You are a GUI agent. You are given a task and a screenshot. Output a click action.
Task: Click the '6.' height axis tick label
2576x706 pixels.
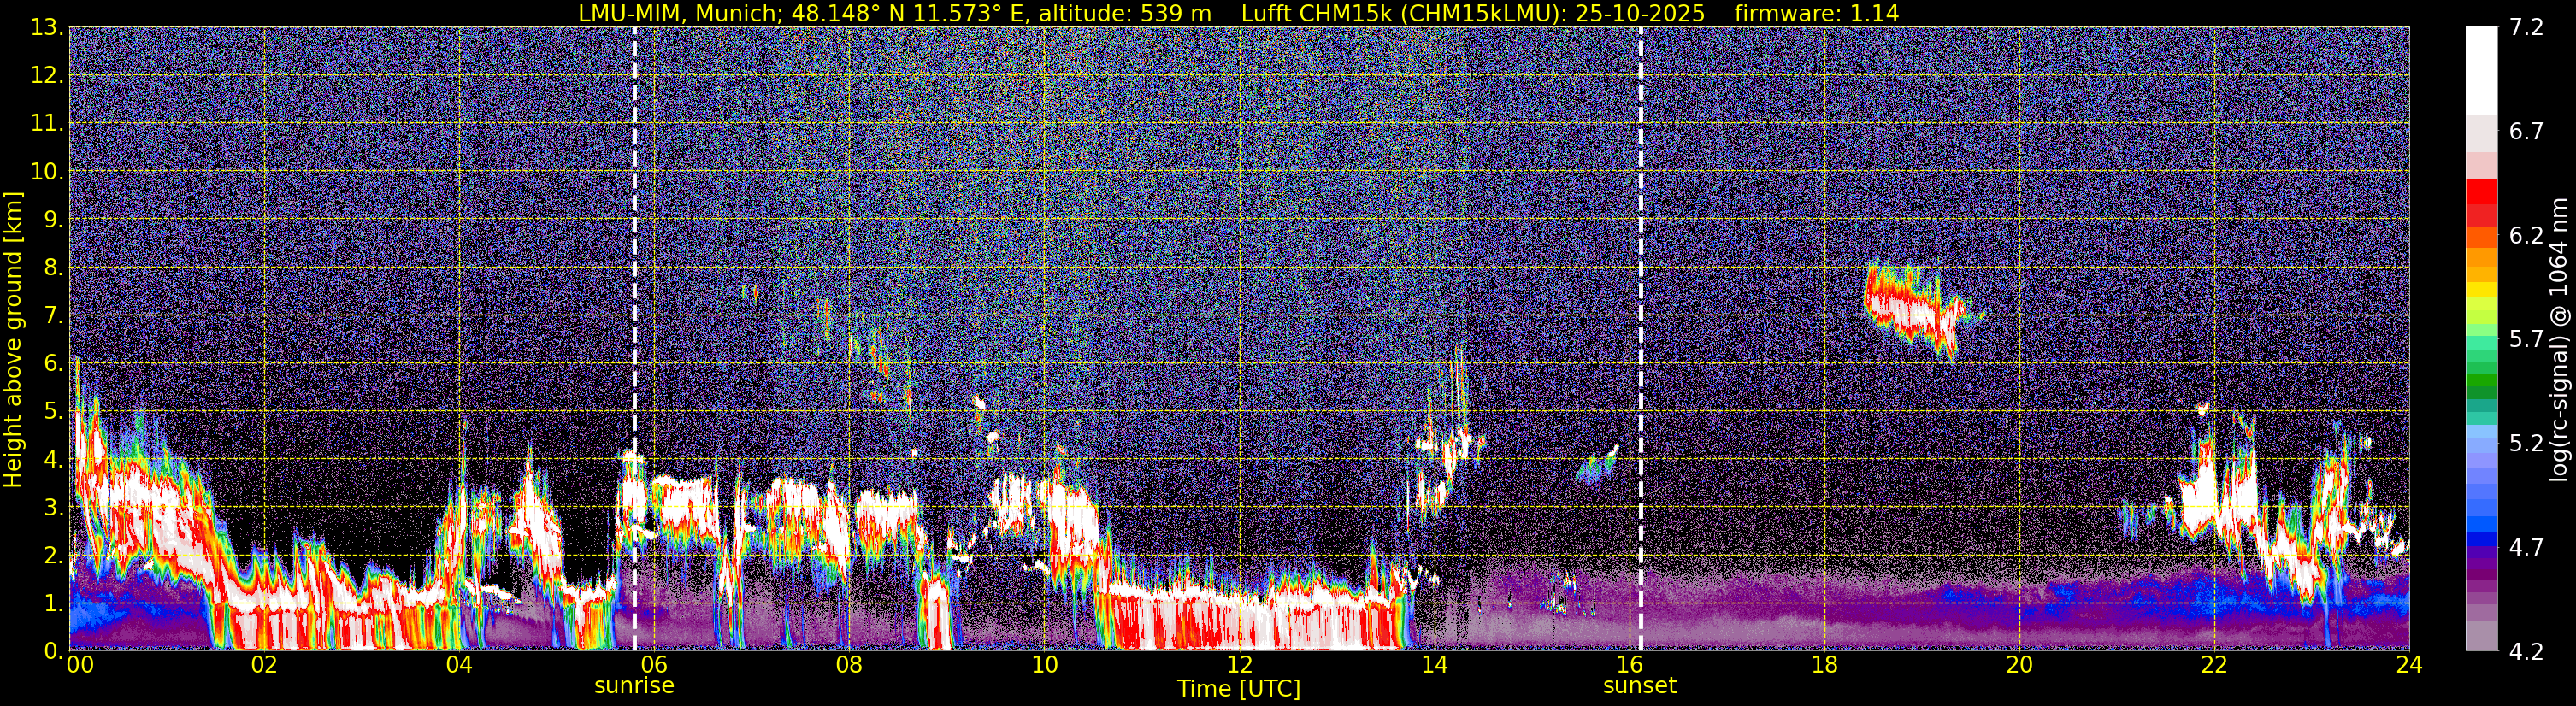[53, 364]
